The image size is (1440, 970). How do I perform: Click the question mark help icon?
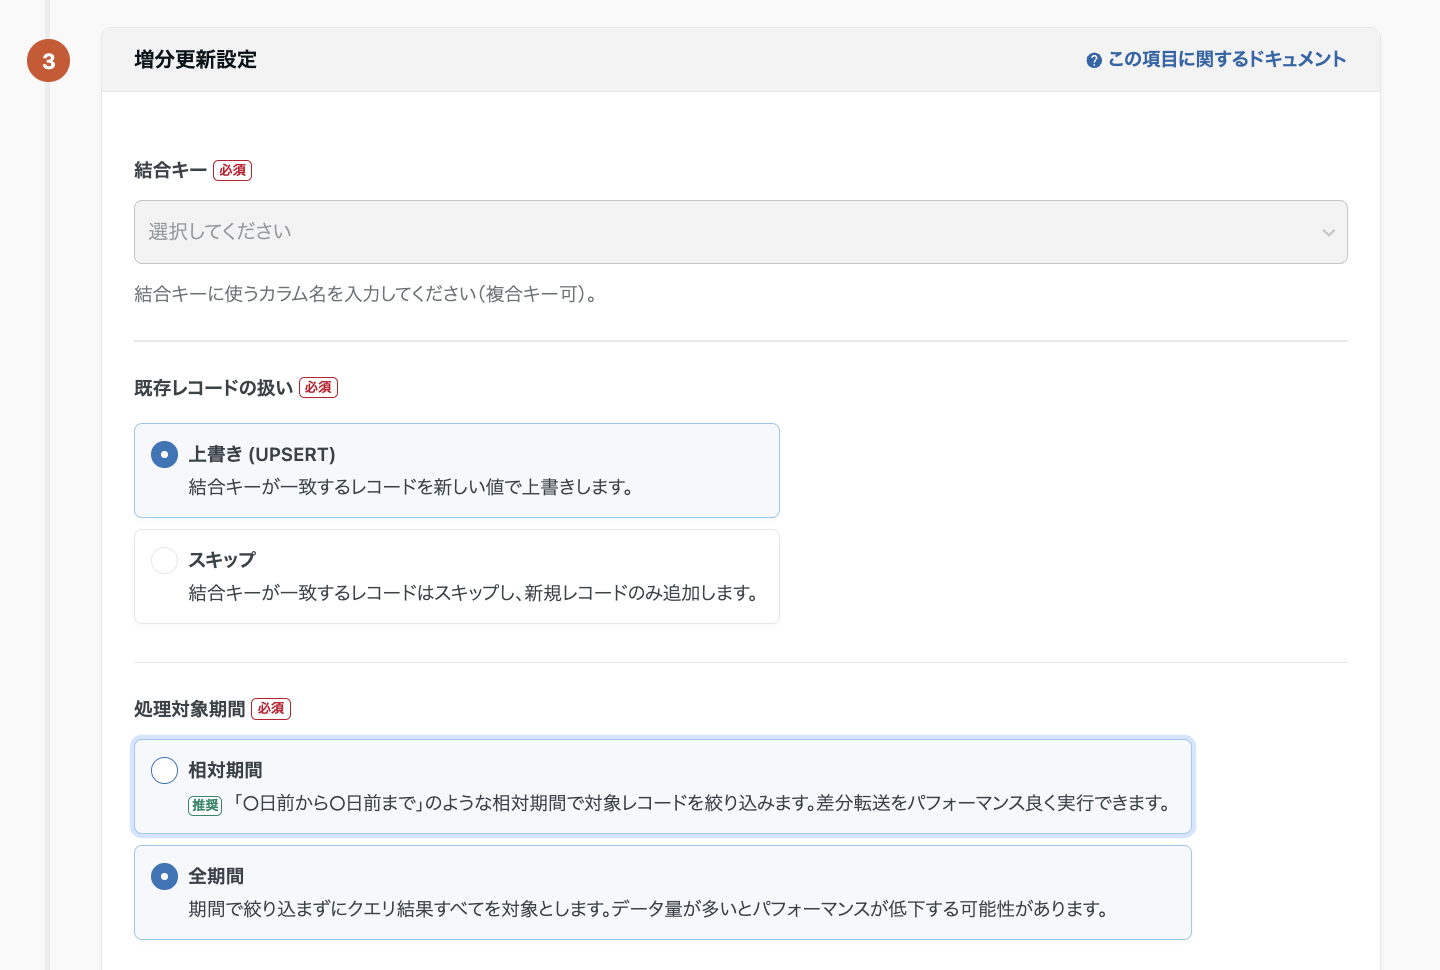(x=1094, y=61)
